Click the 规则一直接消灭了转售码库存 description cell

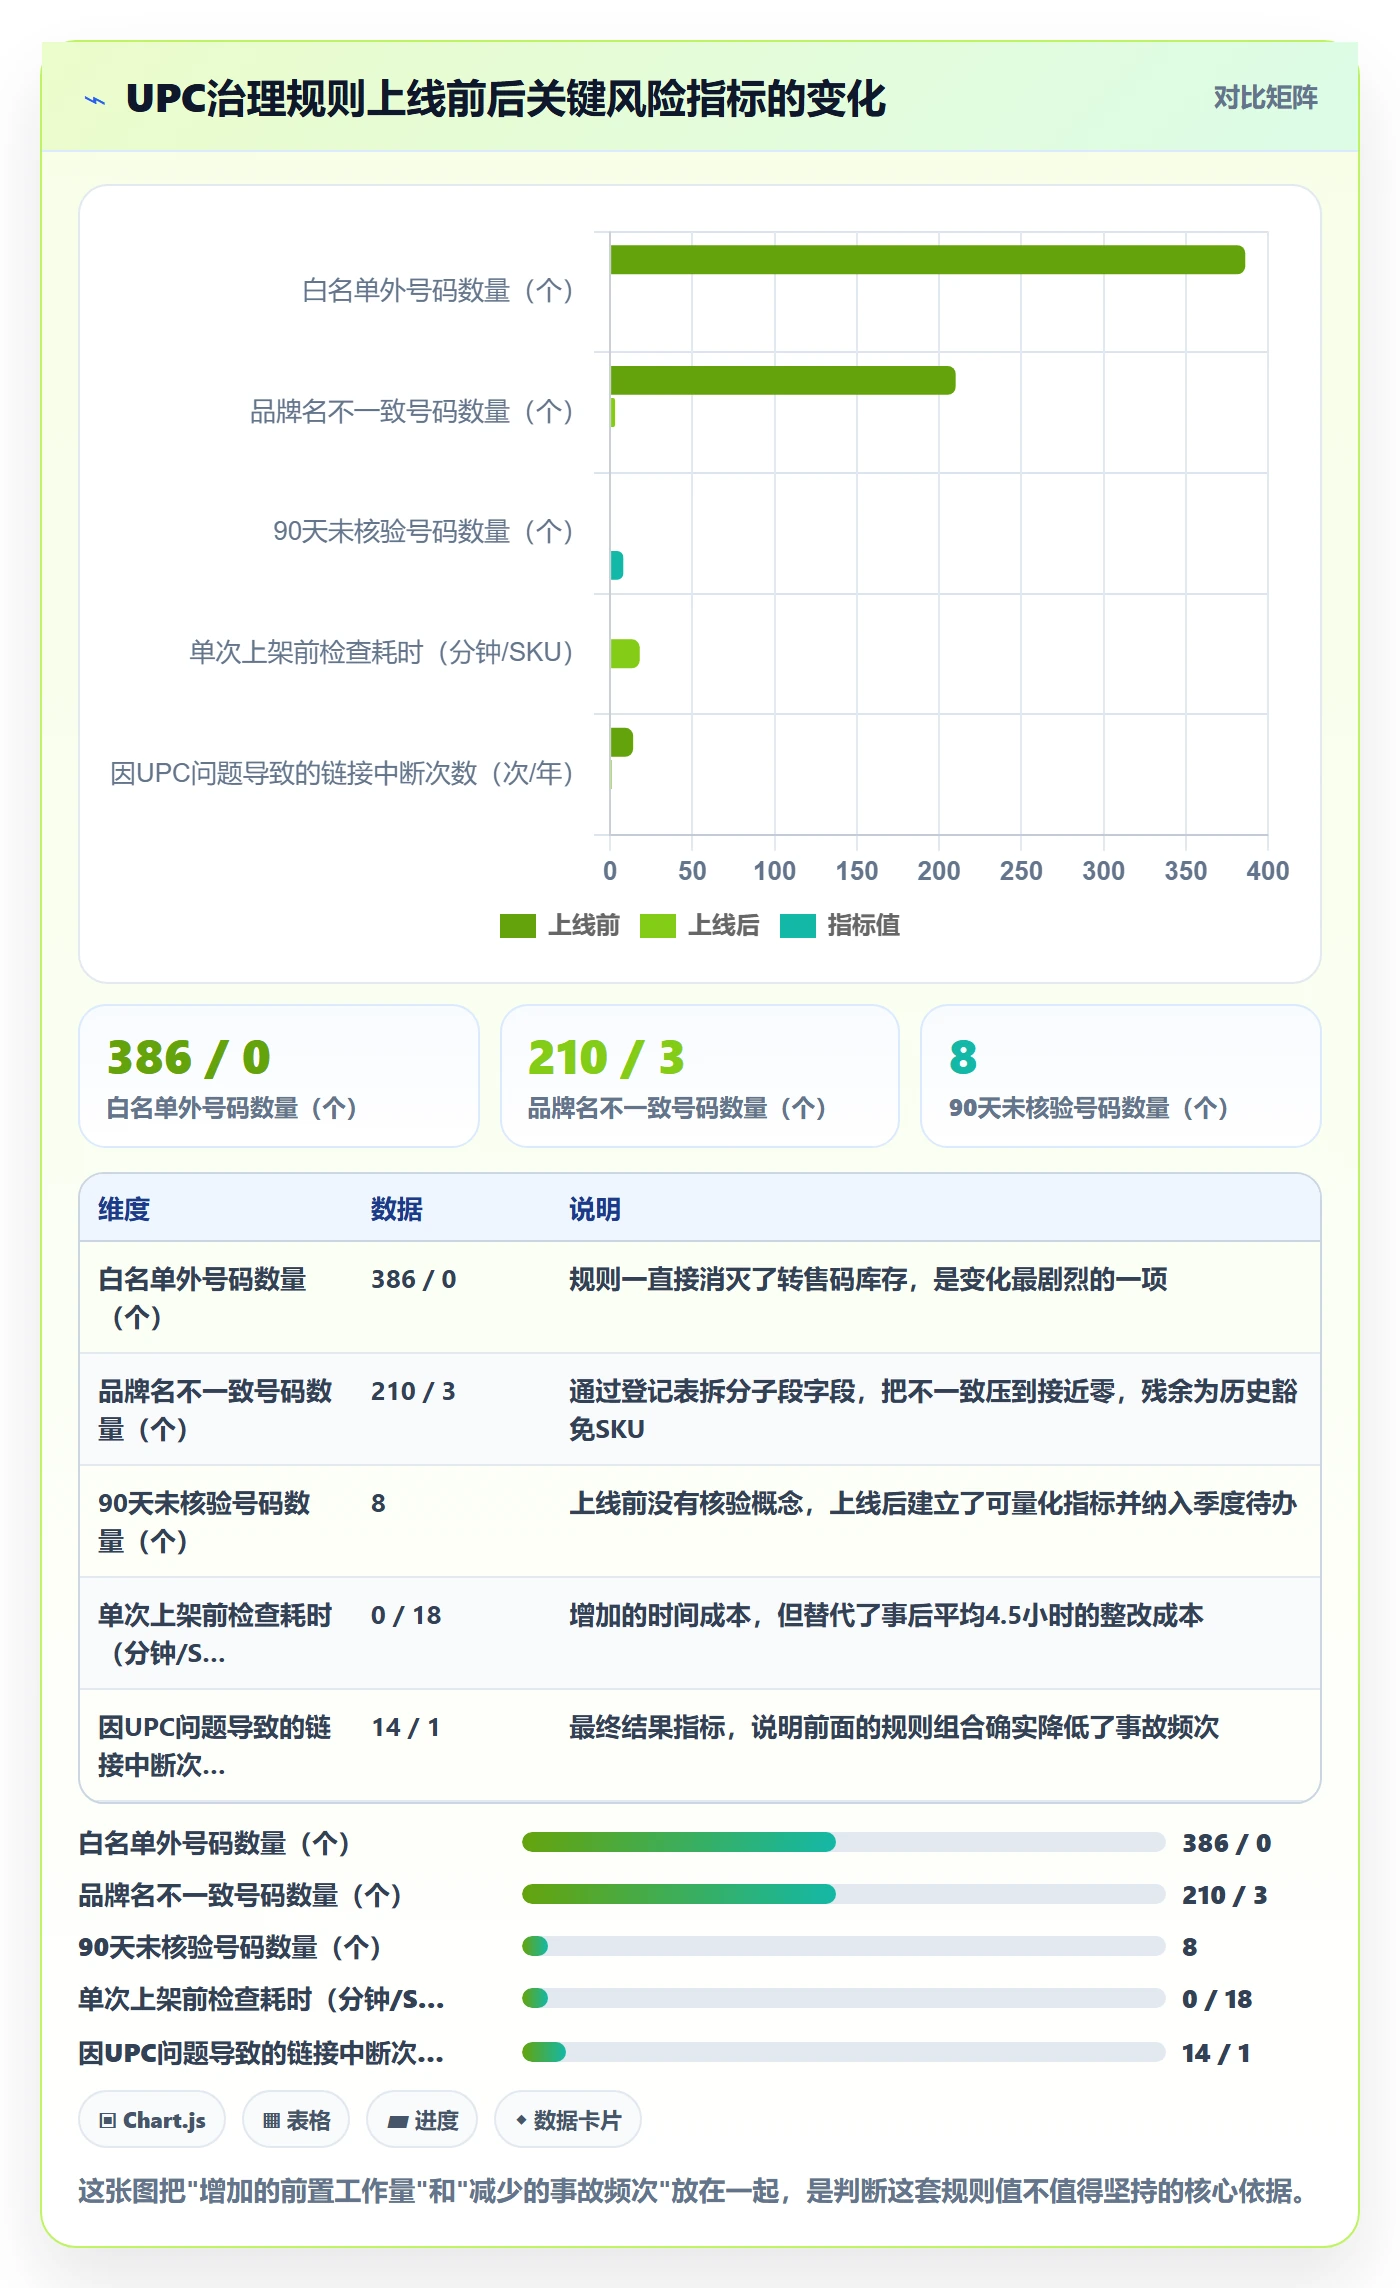tap(935, 1298)
